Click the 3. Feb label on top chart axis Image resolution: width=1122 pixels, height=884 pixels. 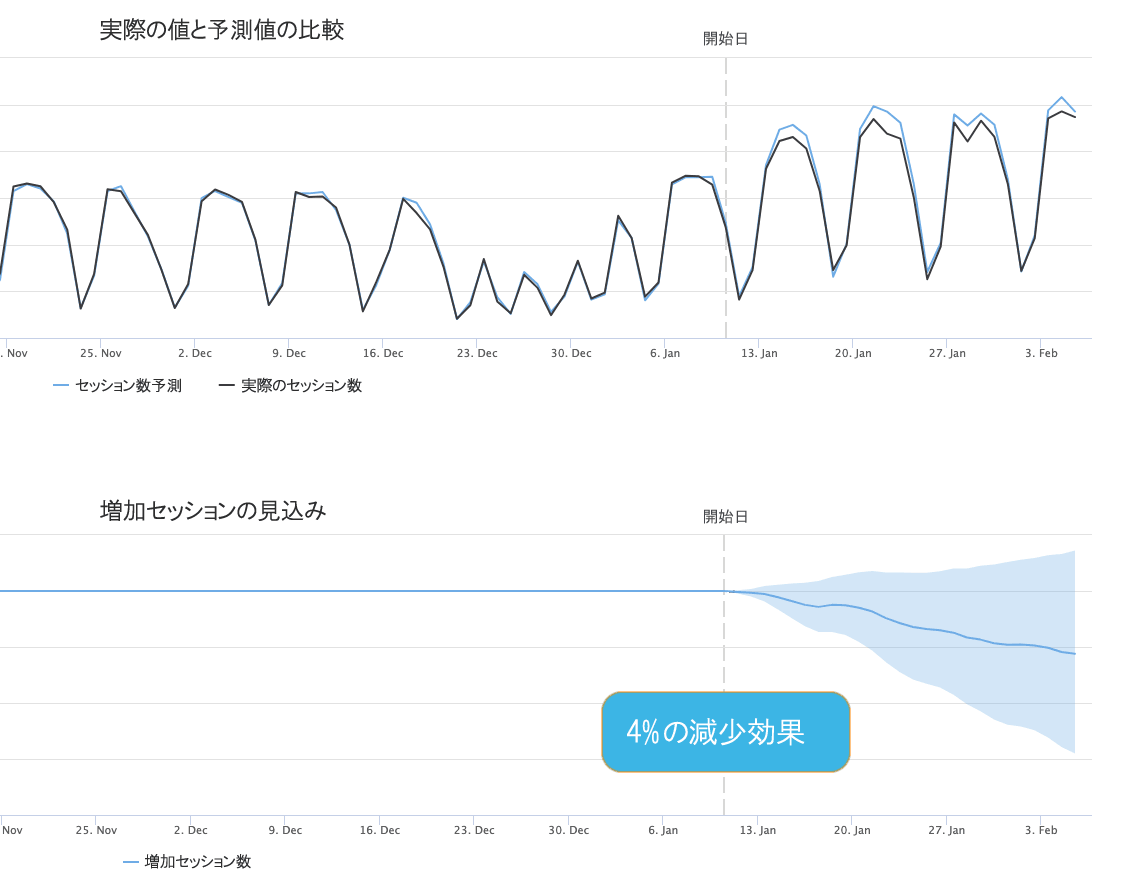tap(1041, 353)
